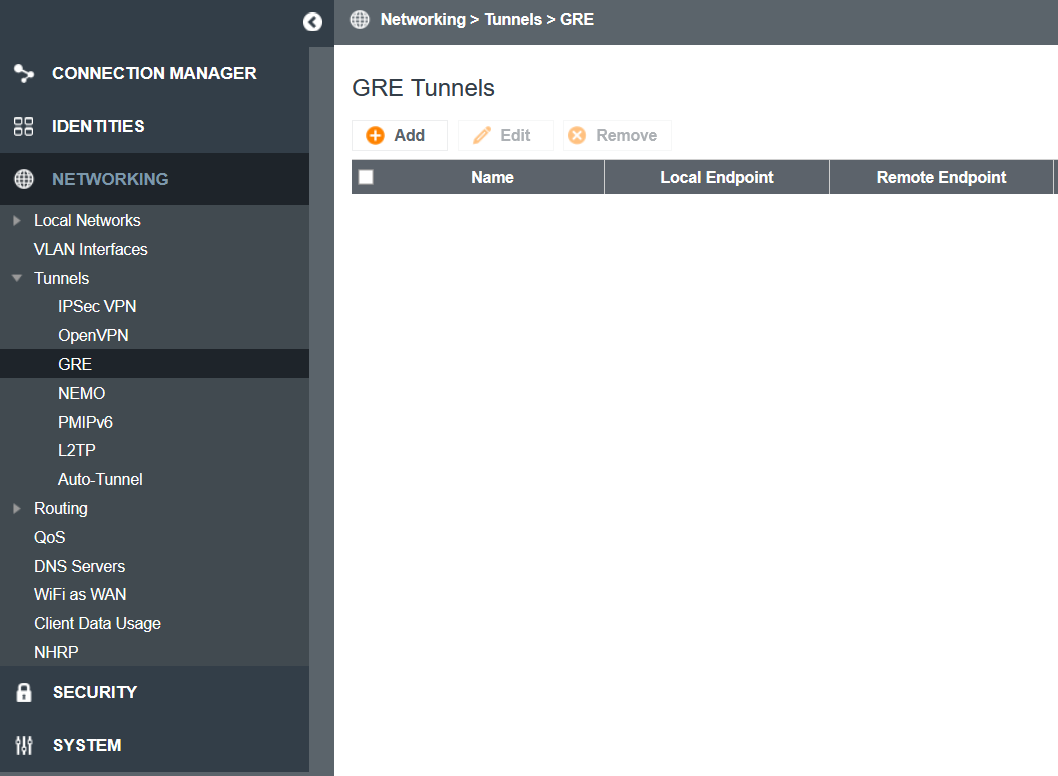Collapse the Tunnels tree arrow
The width and height of the screenshot is (1058, 776).
[17, 278]
